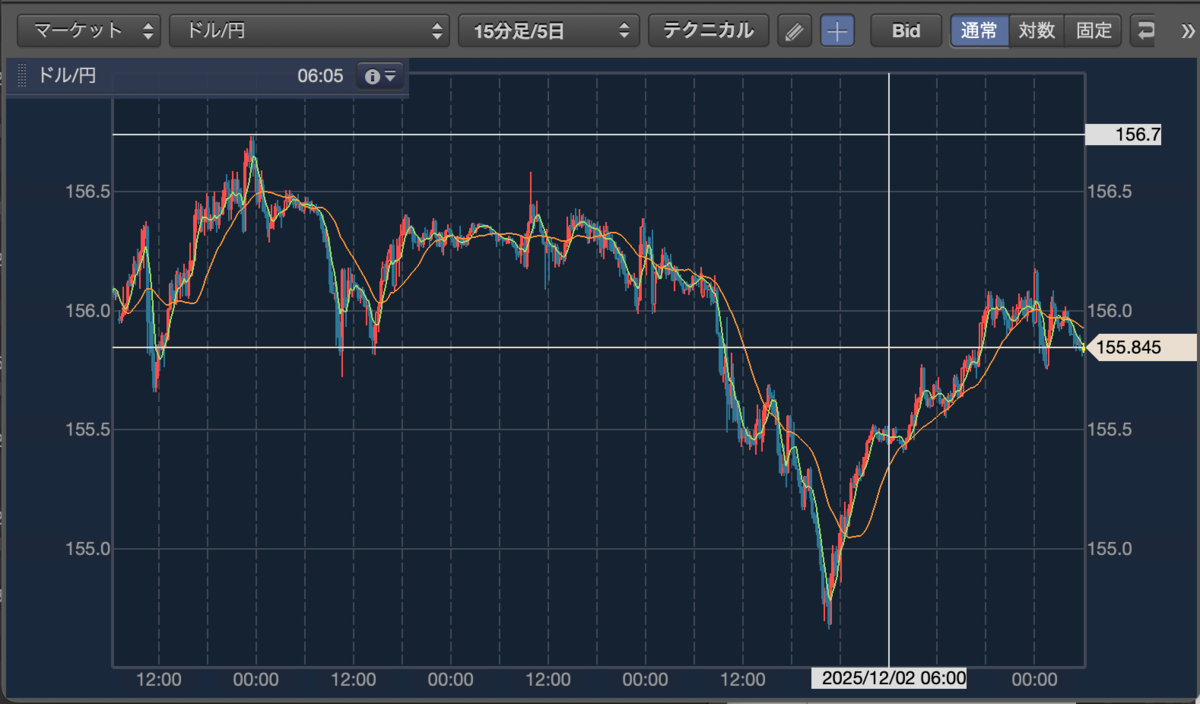This screenshot has width=1200, height=704.
Task: Open the マーケット dropdown
Action: coord(90,31)
